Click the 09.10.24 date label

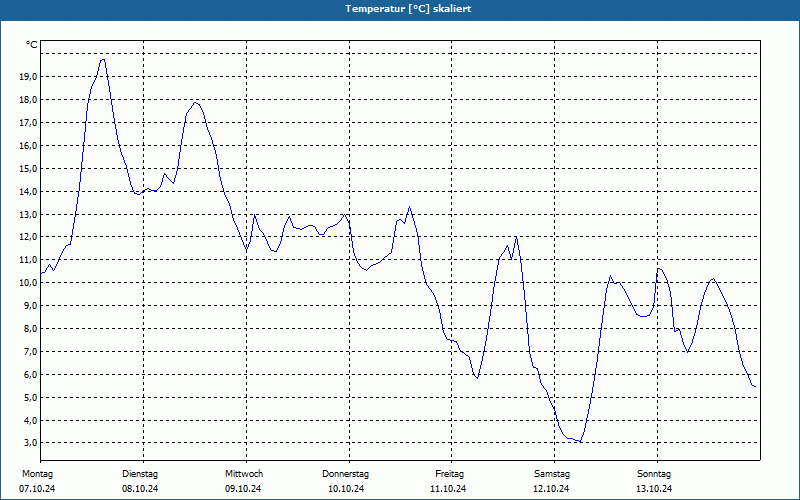243,489
